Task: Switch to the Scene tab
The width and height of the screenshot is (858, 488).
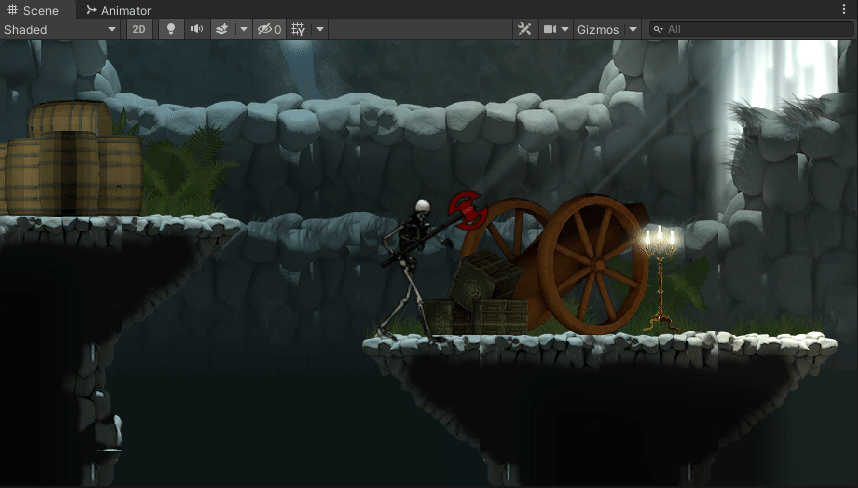Action: click(x=33, y=10)
